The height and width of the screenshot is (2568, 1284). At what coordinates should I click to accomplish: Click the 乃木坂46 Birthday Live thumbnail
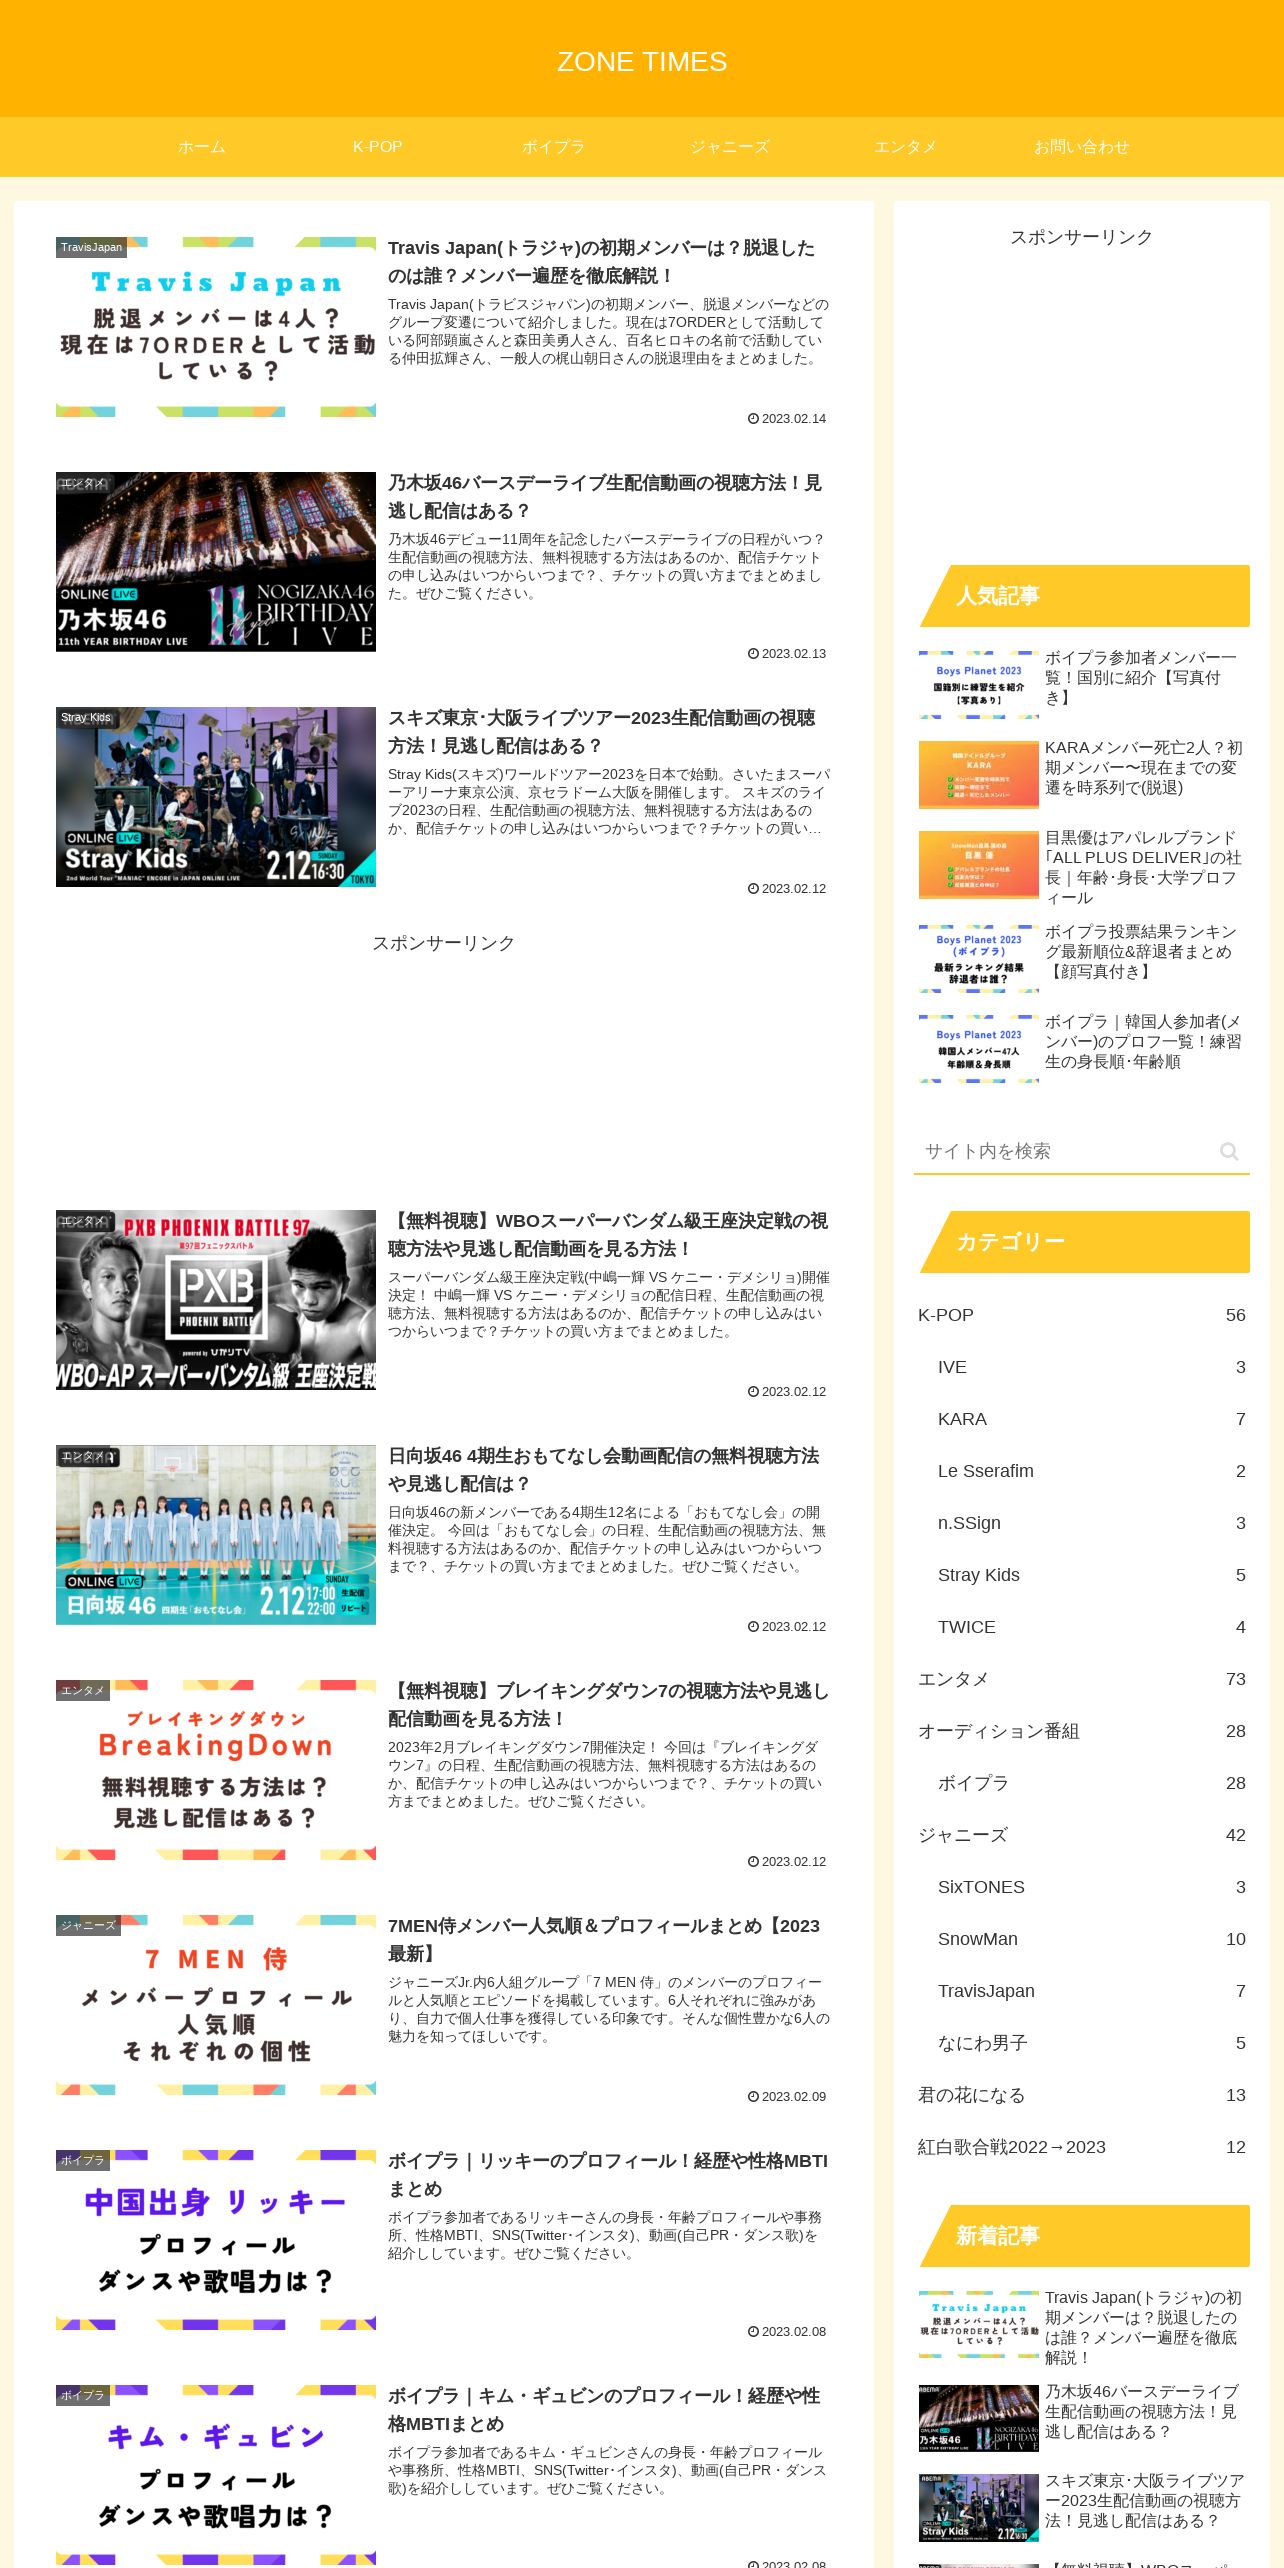point(216,562)
